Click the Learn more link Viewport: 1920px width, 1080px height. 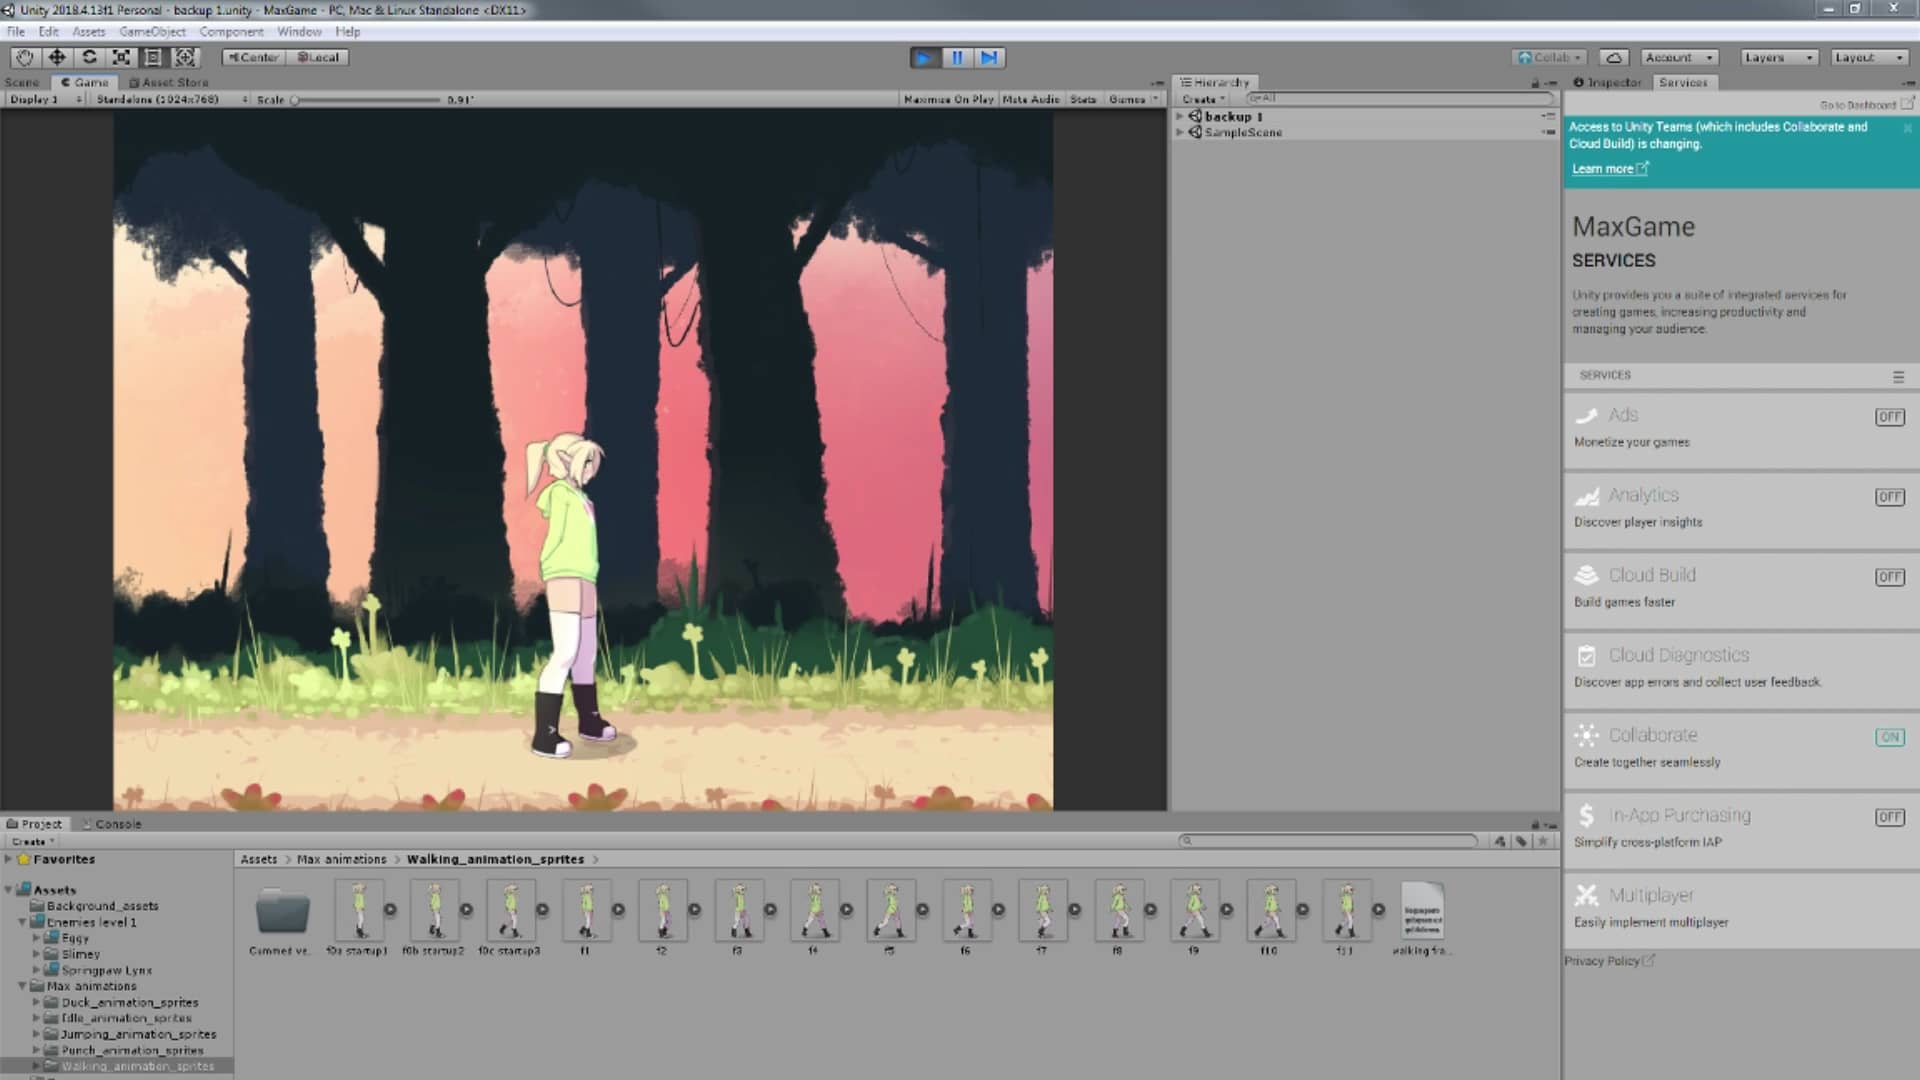point(1604,168)
